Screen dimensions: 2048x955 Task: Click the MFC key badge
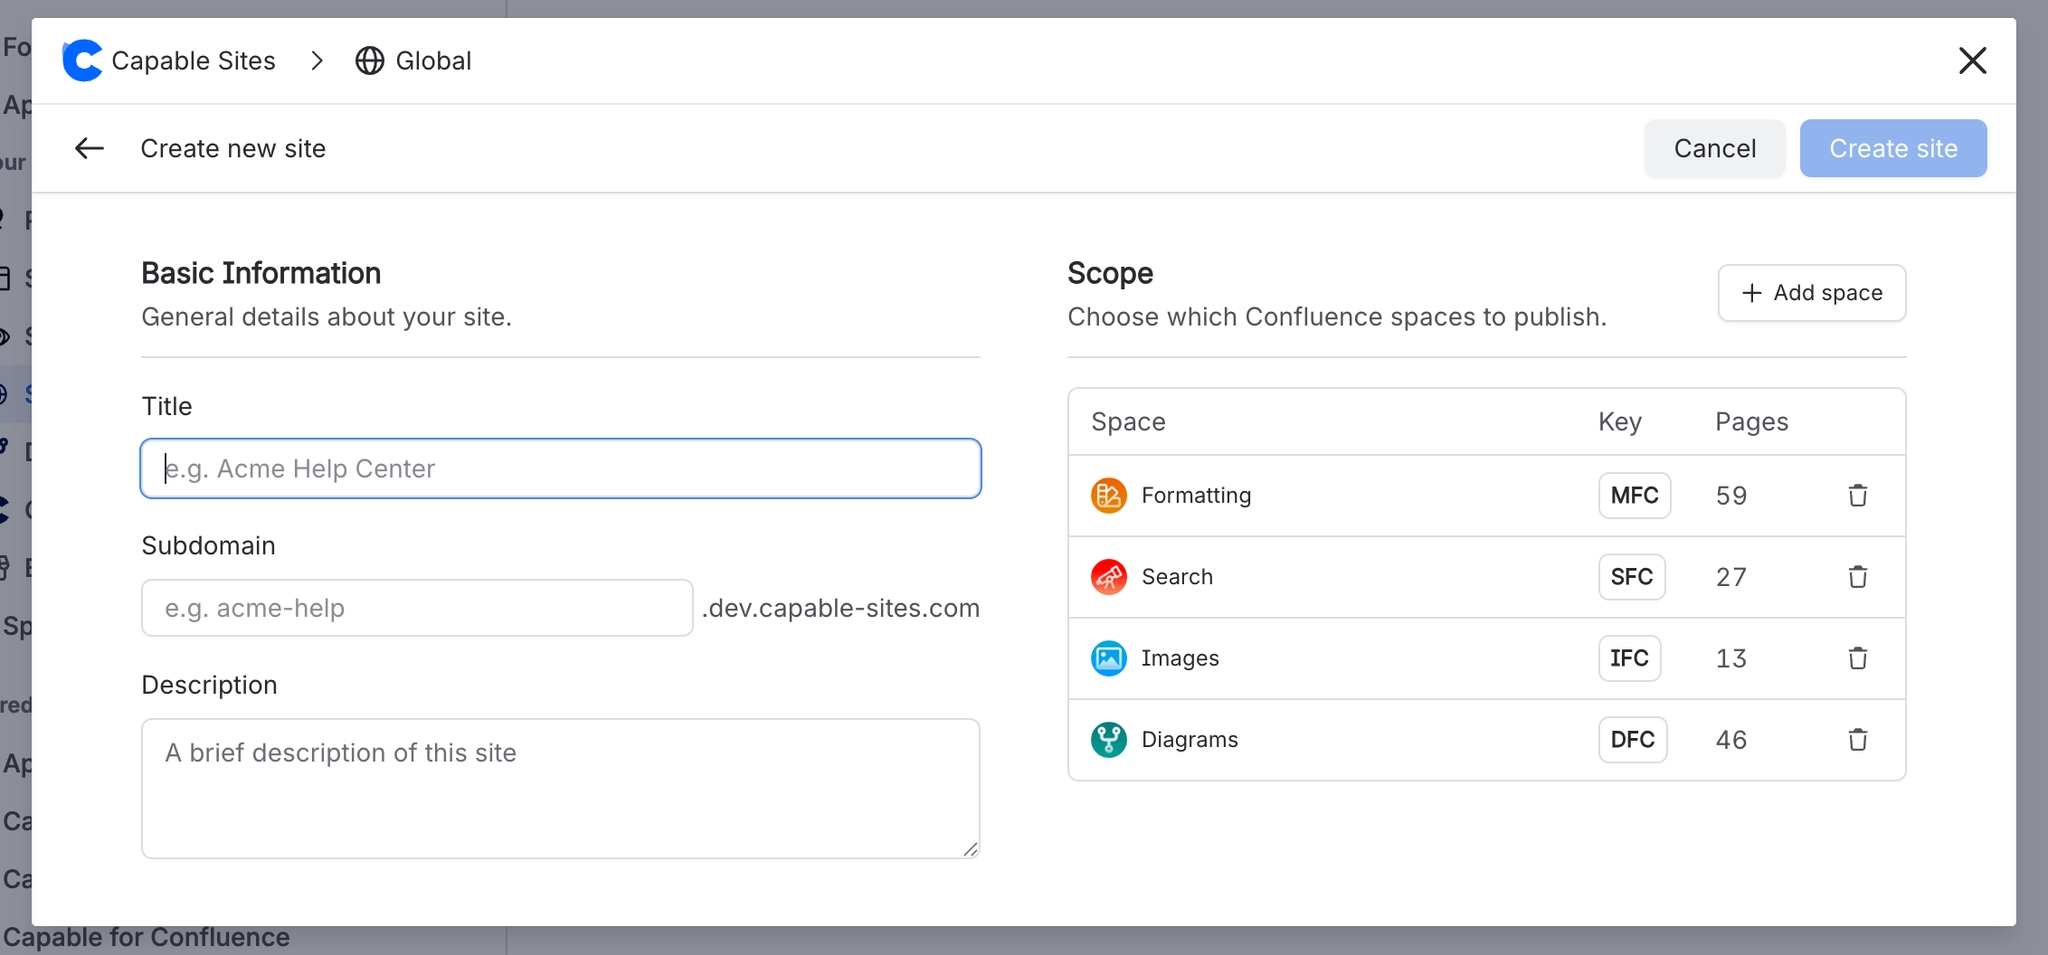point(1634,496)
